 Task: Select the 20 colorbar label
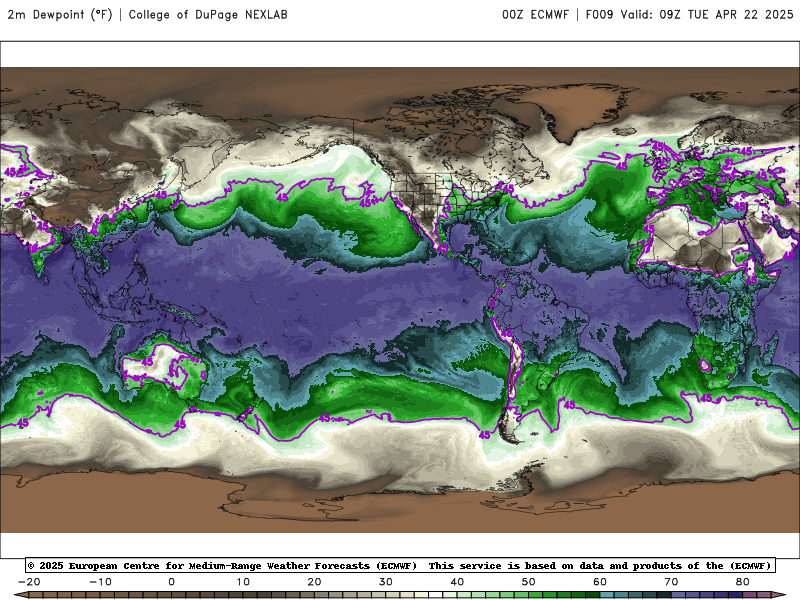[x=314, y=582]
